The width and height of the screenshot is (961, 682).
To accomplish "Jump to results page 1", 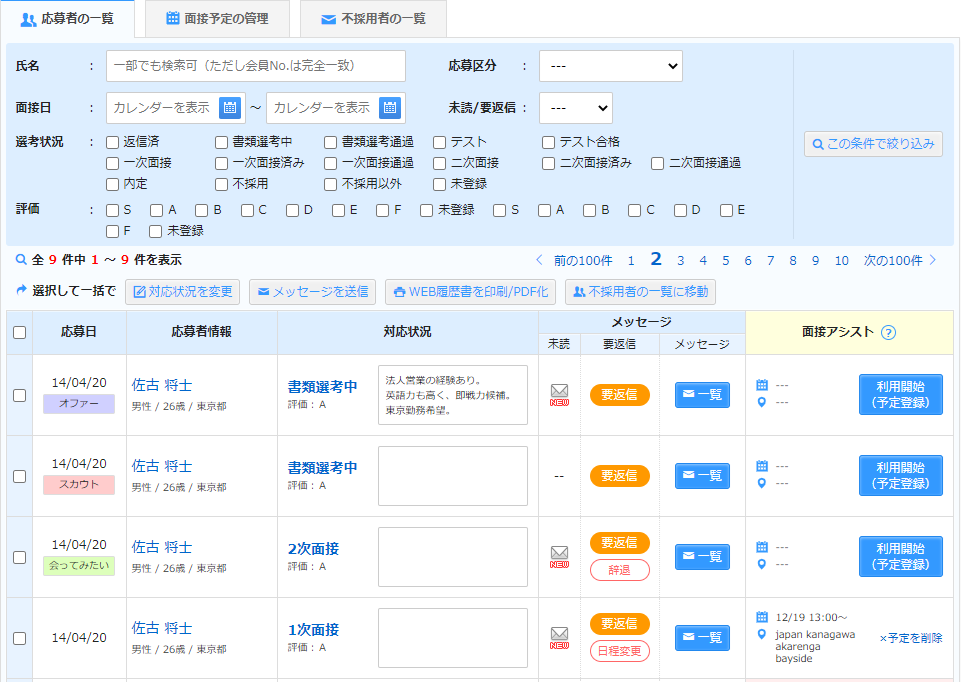I will 631,260.
